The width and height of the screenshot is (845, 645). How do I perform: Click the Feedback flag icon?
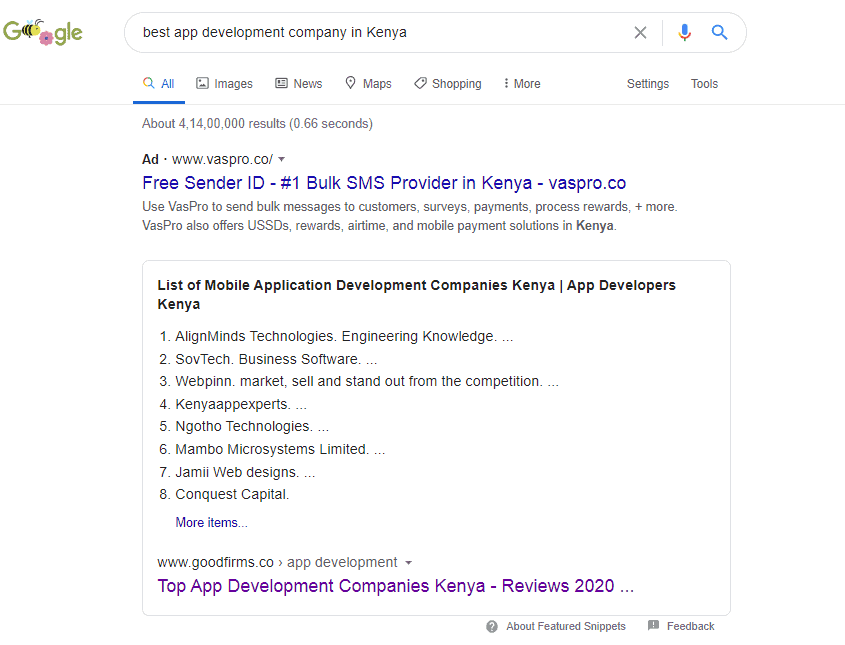pos(653,626)
